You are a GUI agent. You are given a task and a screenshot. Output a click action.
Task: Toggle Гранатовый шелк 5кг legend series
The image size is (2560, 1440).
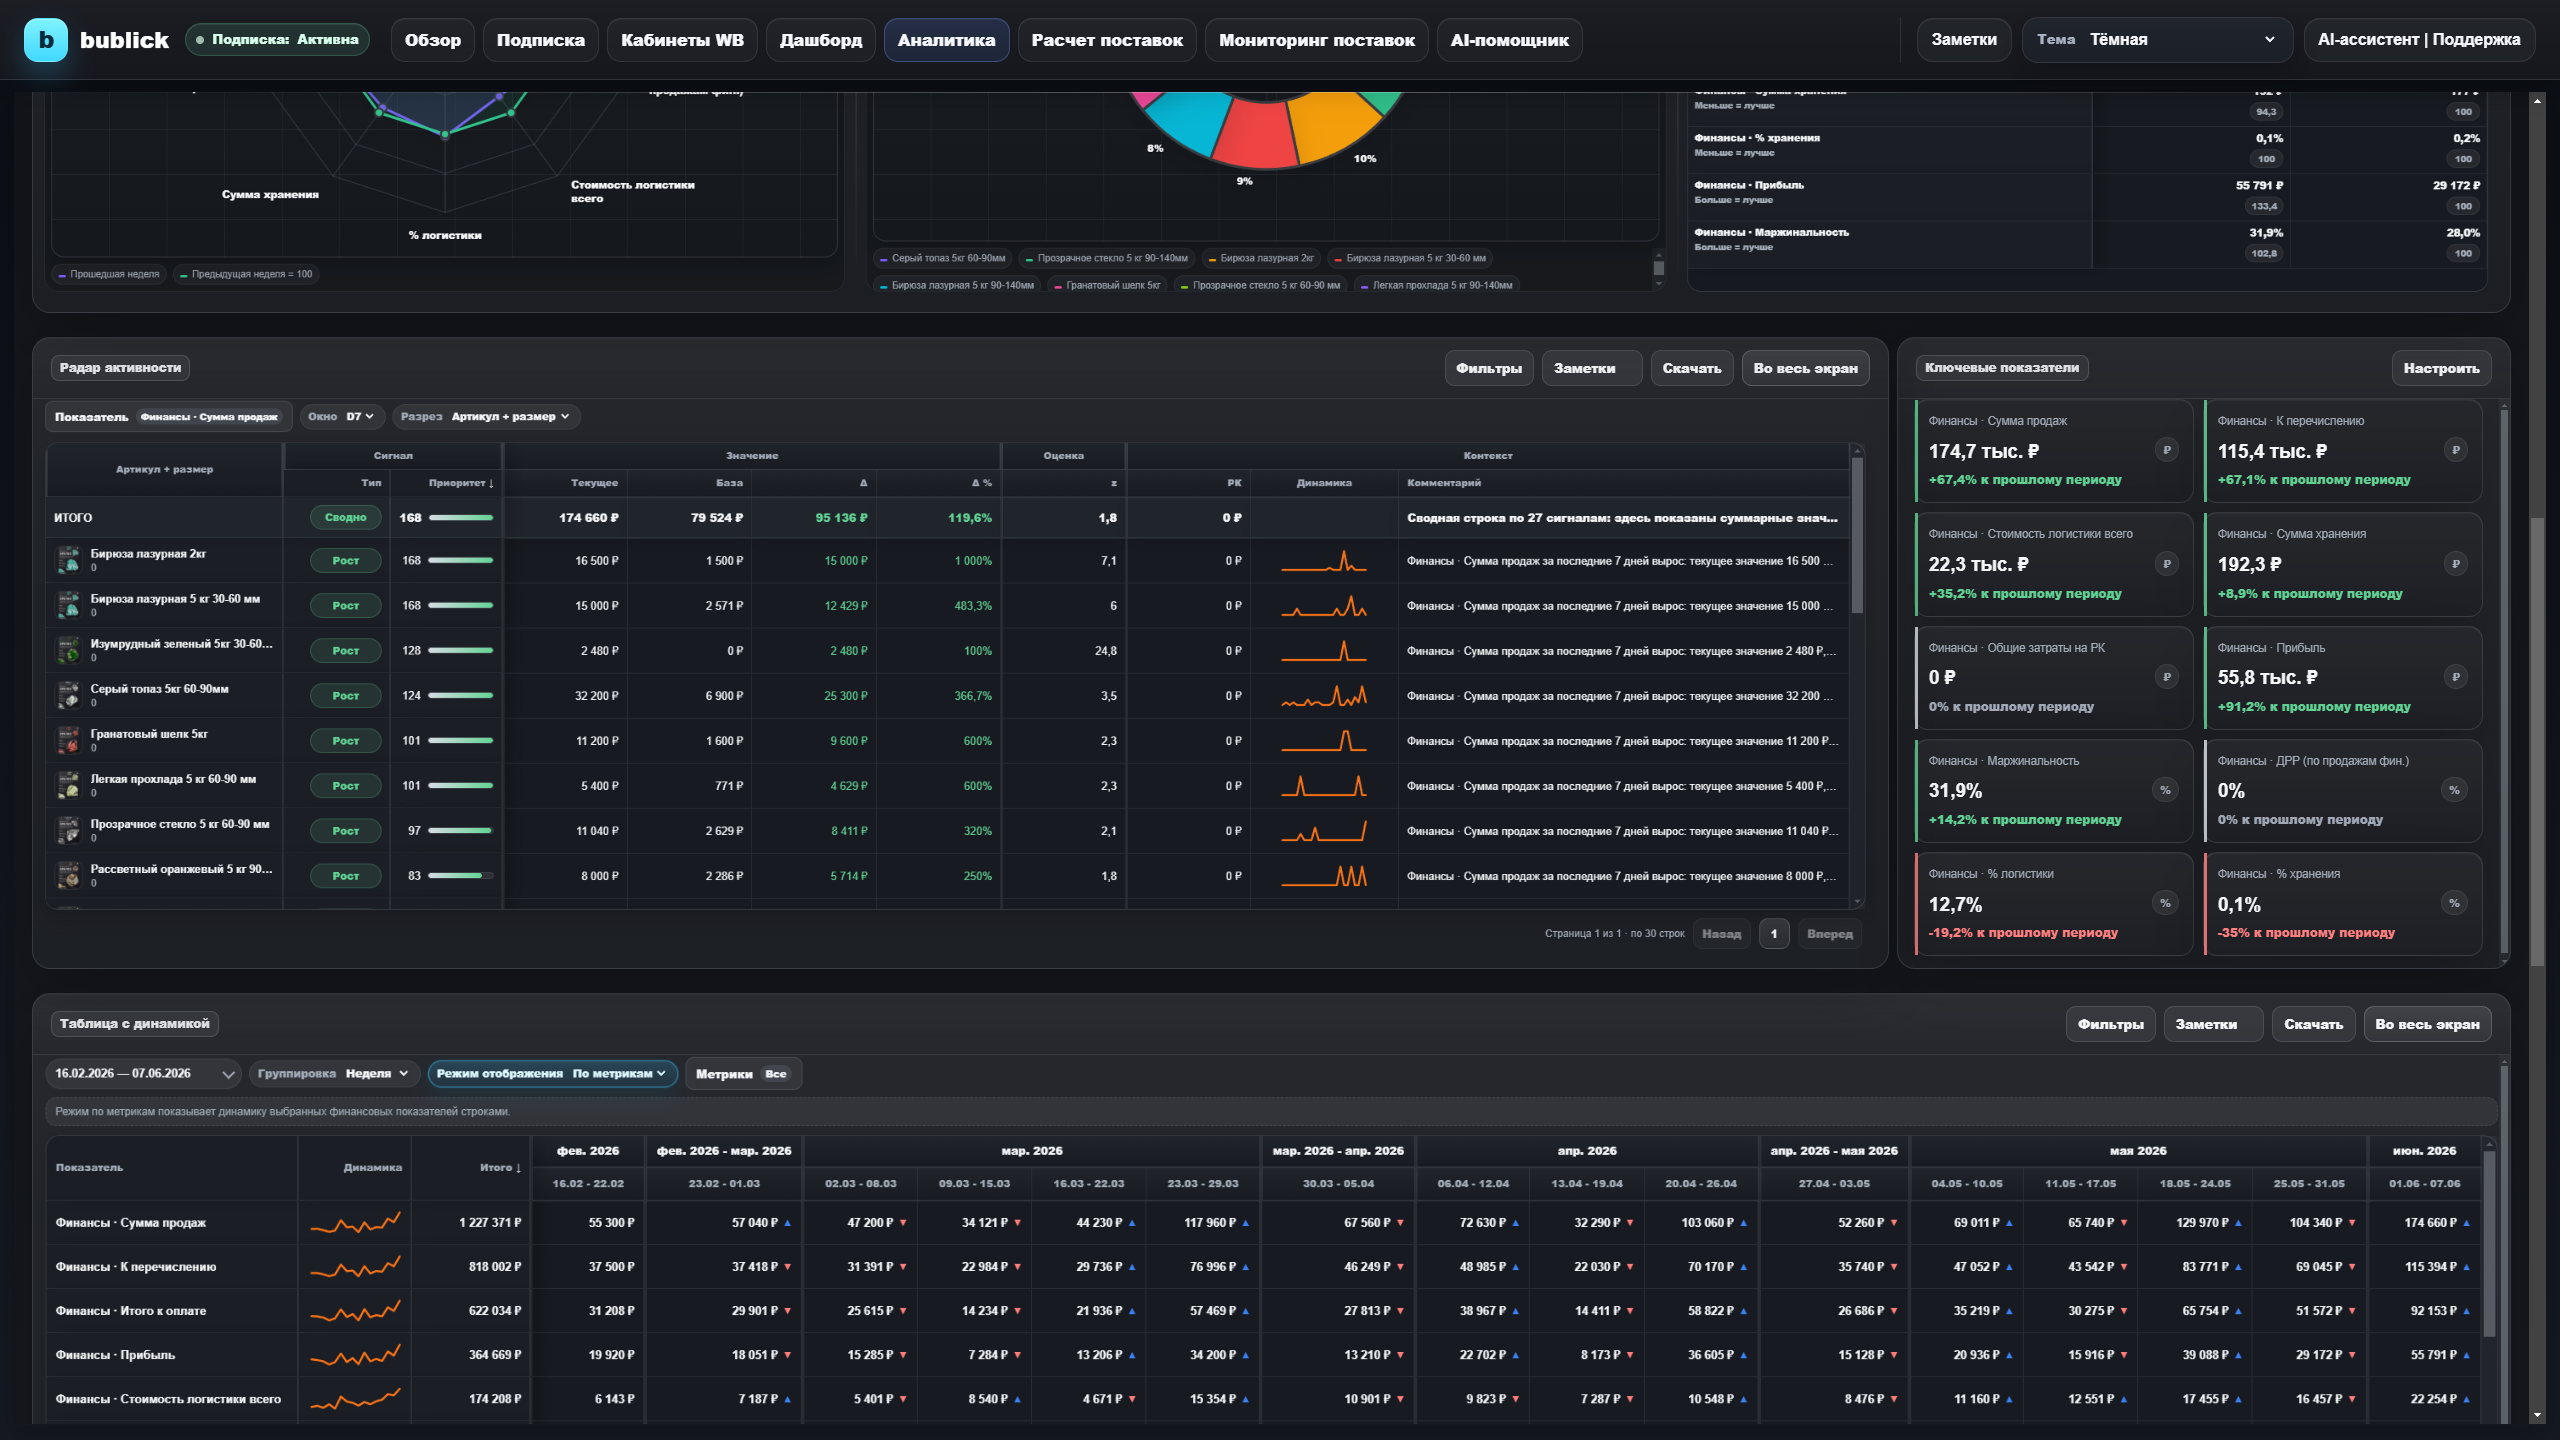1107,285
